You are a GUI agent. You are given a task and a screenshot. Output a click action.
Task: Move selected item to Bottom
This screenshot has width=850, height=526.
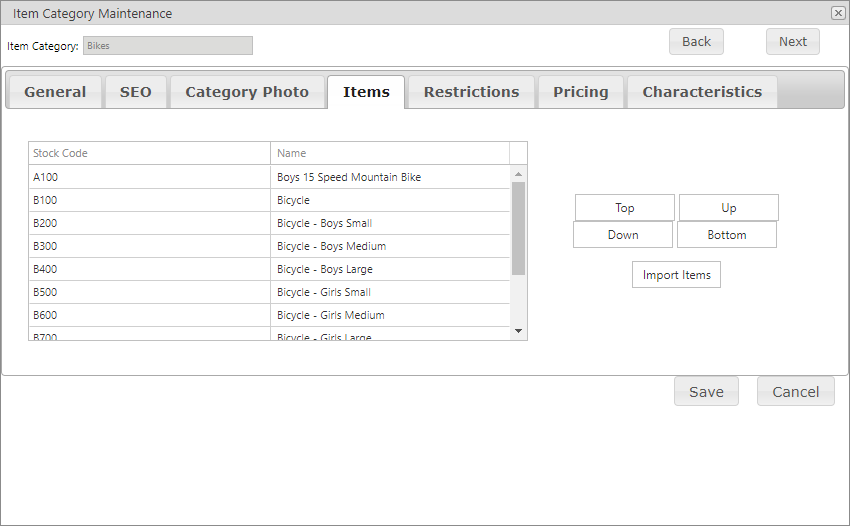(727, 235)
